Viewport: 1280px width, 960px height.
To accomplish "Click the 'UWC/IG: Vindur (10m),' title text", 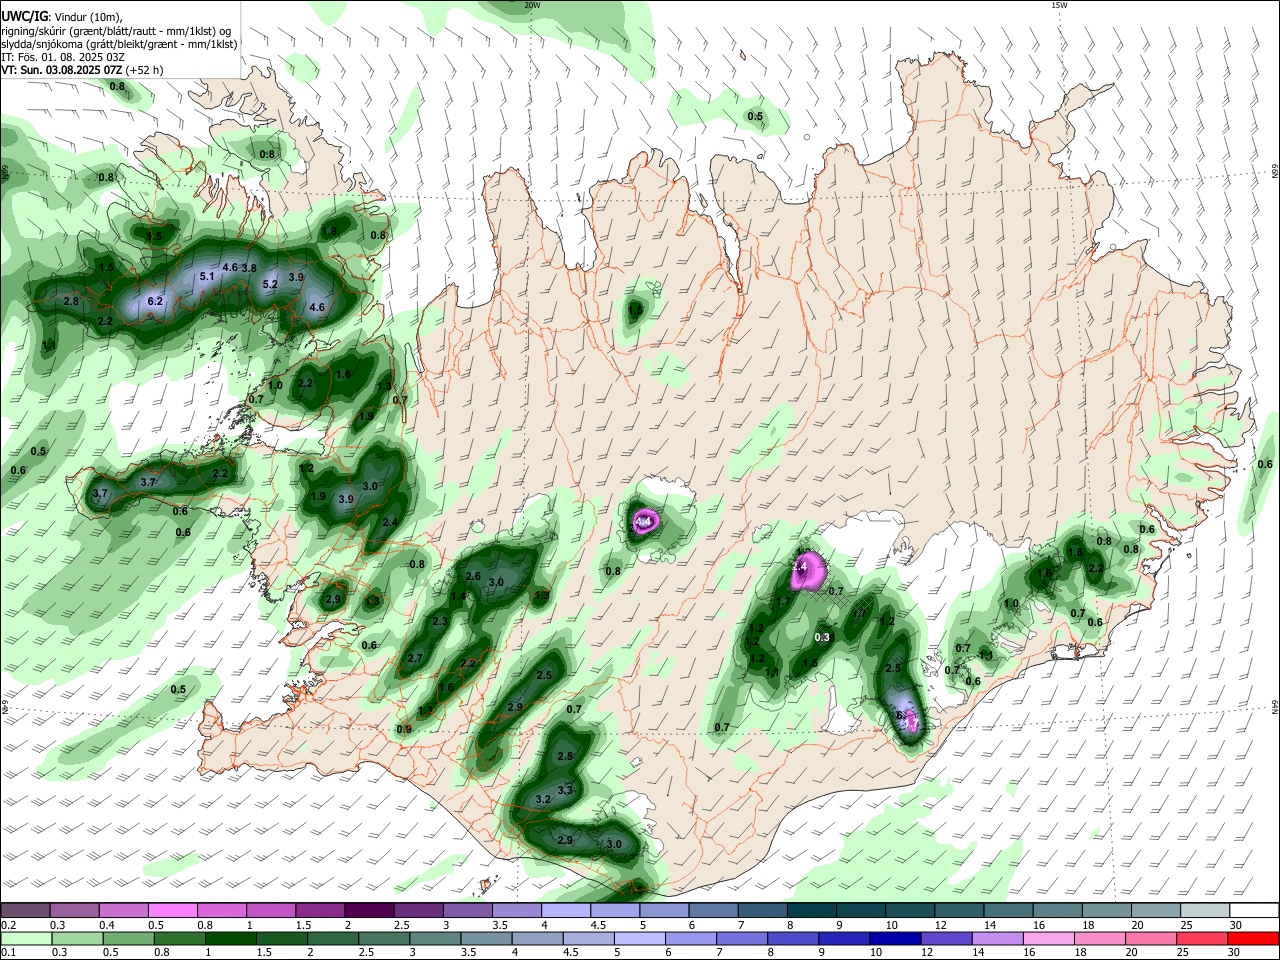I will pyautogui.click(x=62, y=16).
